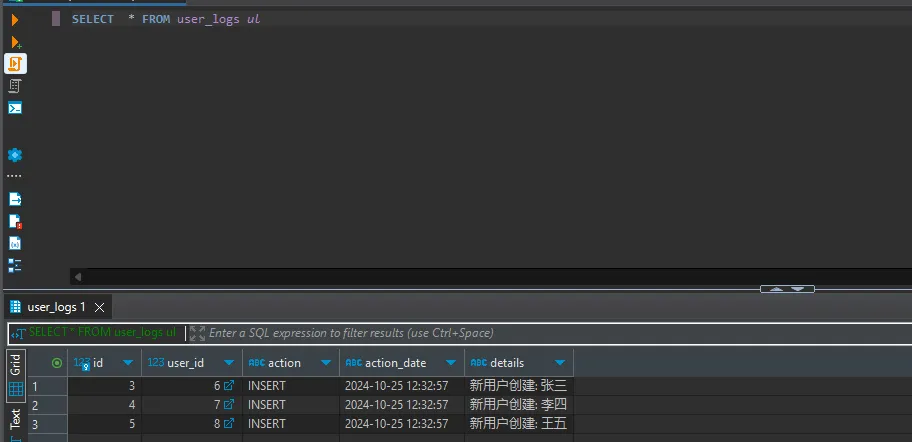Select the id cell with value 4
The image size is (912, 442).
(x=105, y=405)
